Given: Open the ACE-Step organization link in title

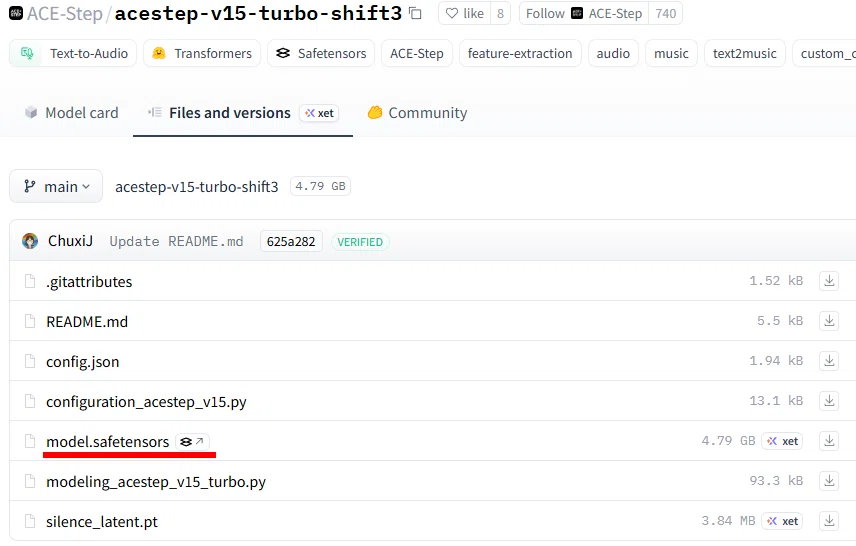Looking at the screenshot, I should (64, 14).
